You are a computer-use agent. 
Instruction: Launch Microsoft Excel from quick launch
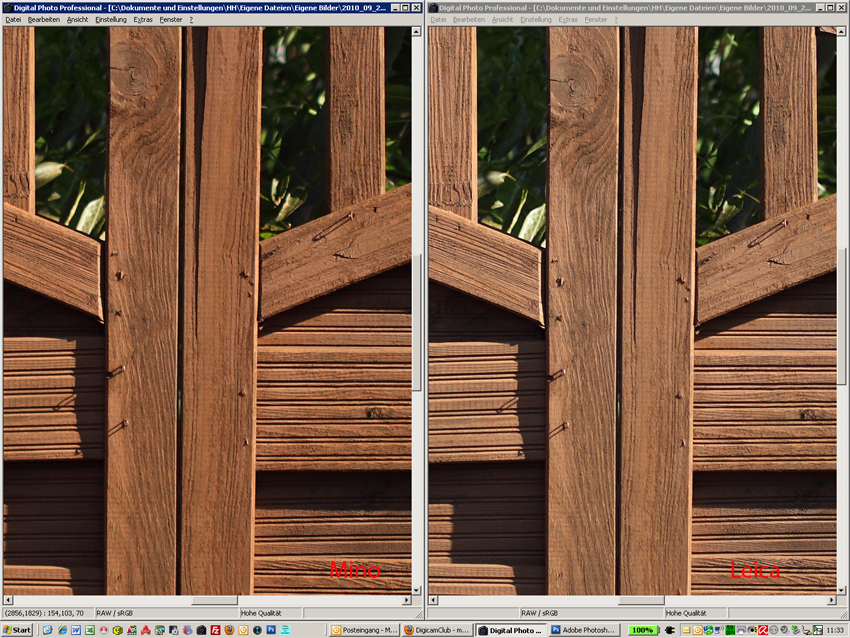90,630
